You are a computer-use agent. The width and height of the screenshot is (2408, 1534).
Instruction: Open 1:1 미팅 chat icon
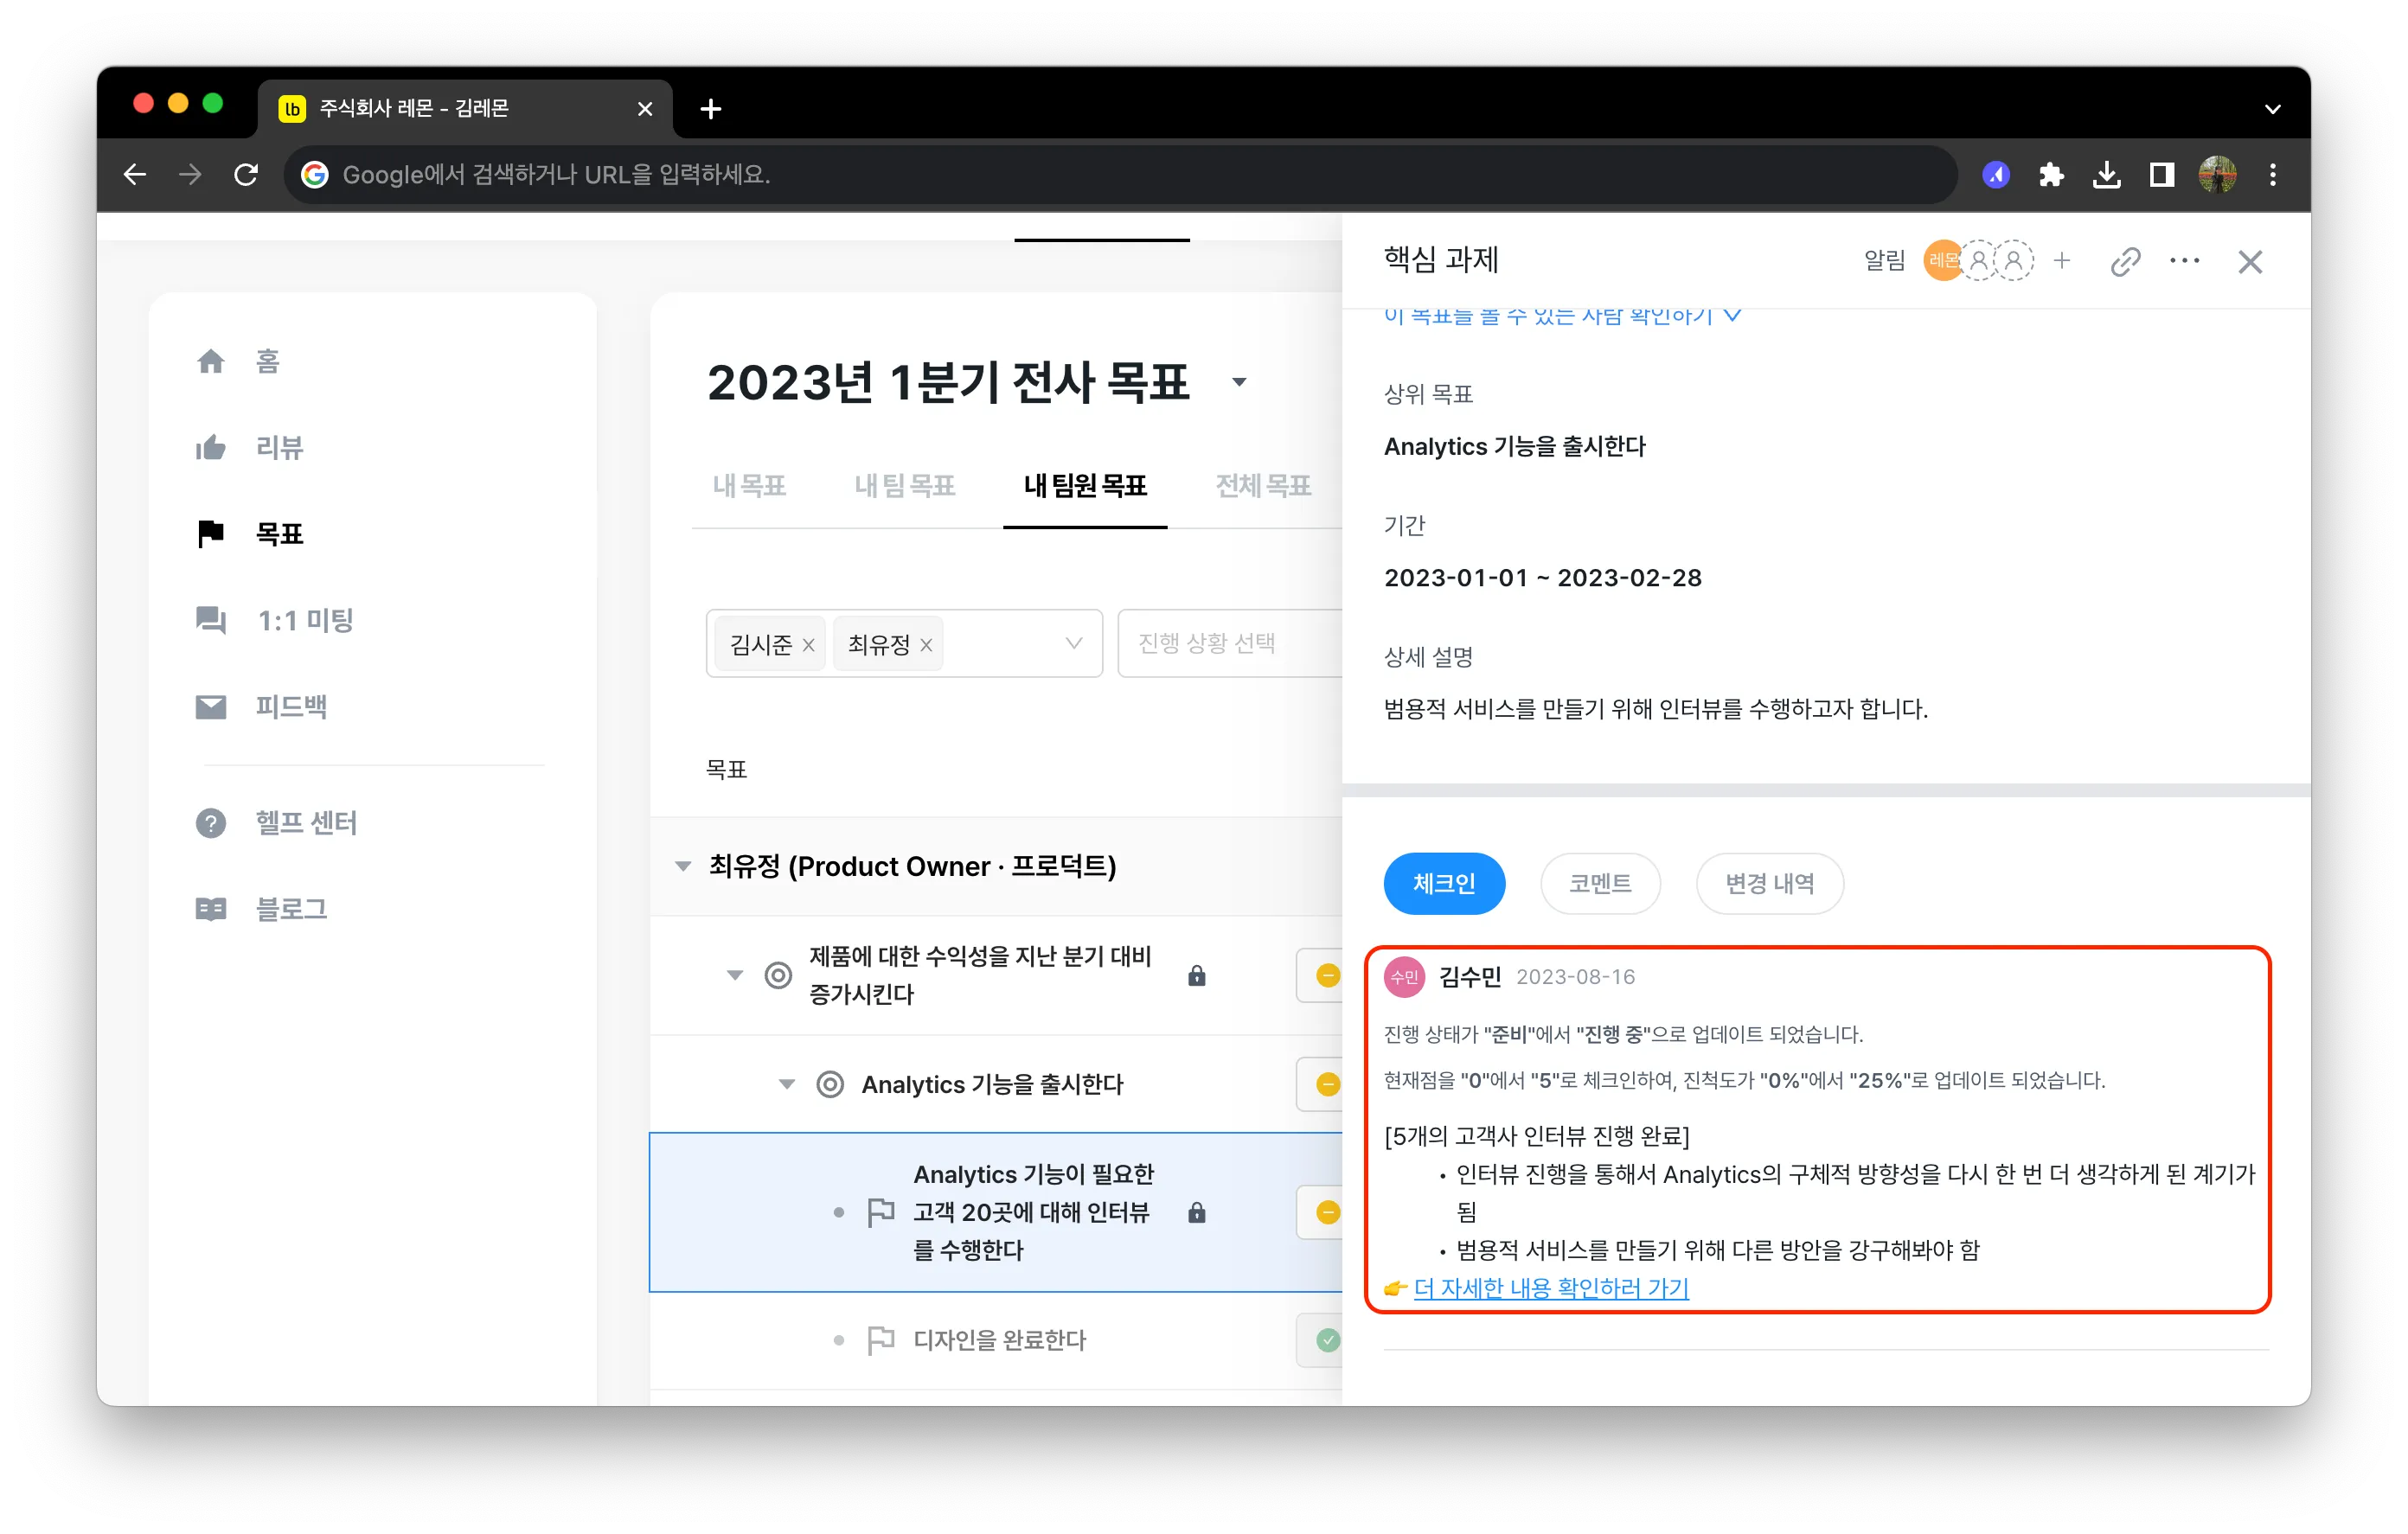pos(210,620)
